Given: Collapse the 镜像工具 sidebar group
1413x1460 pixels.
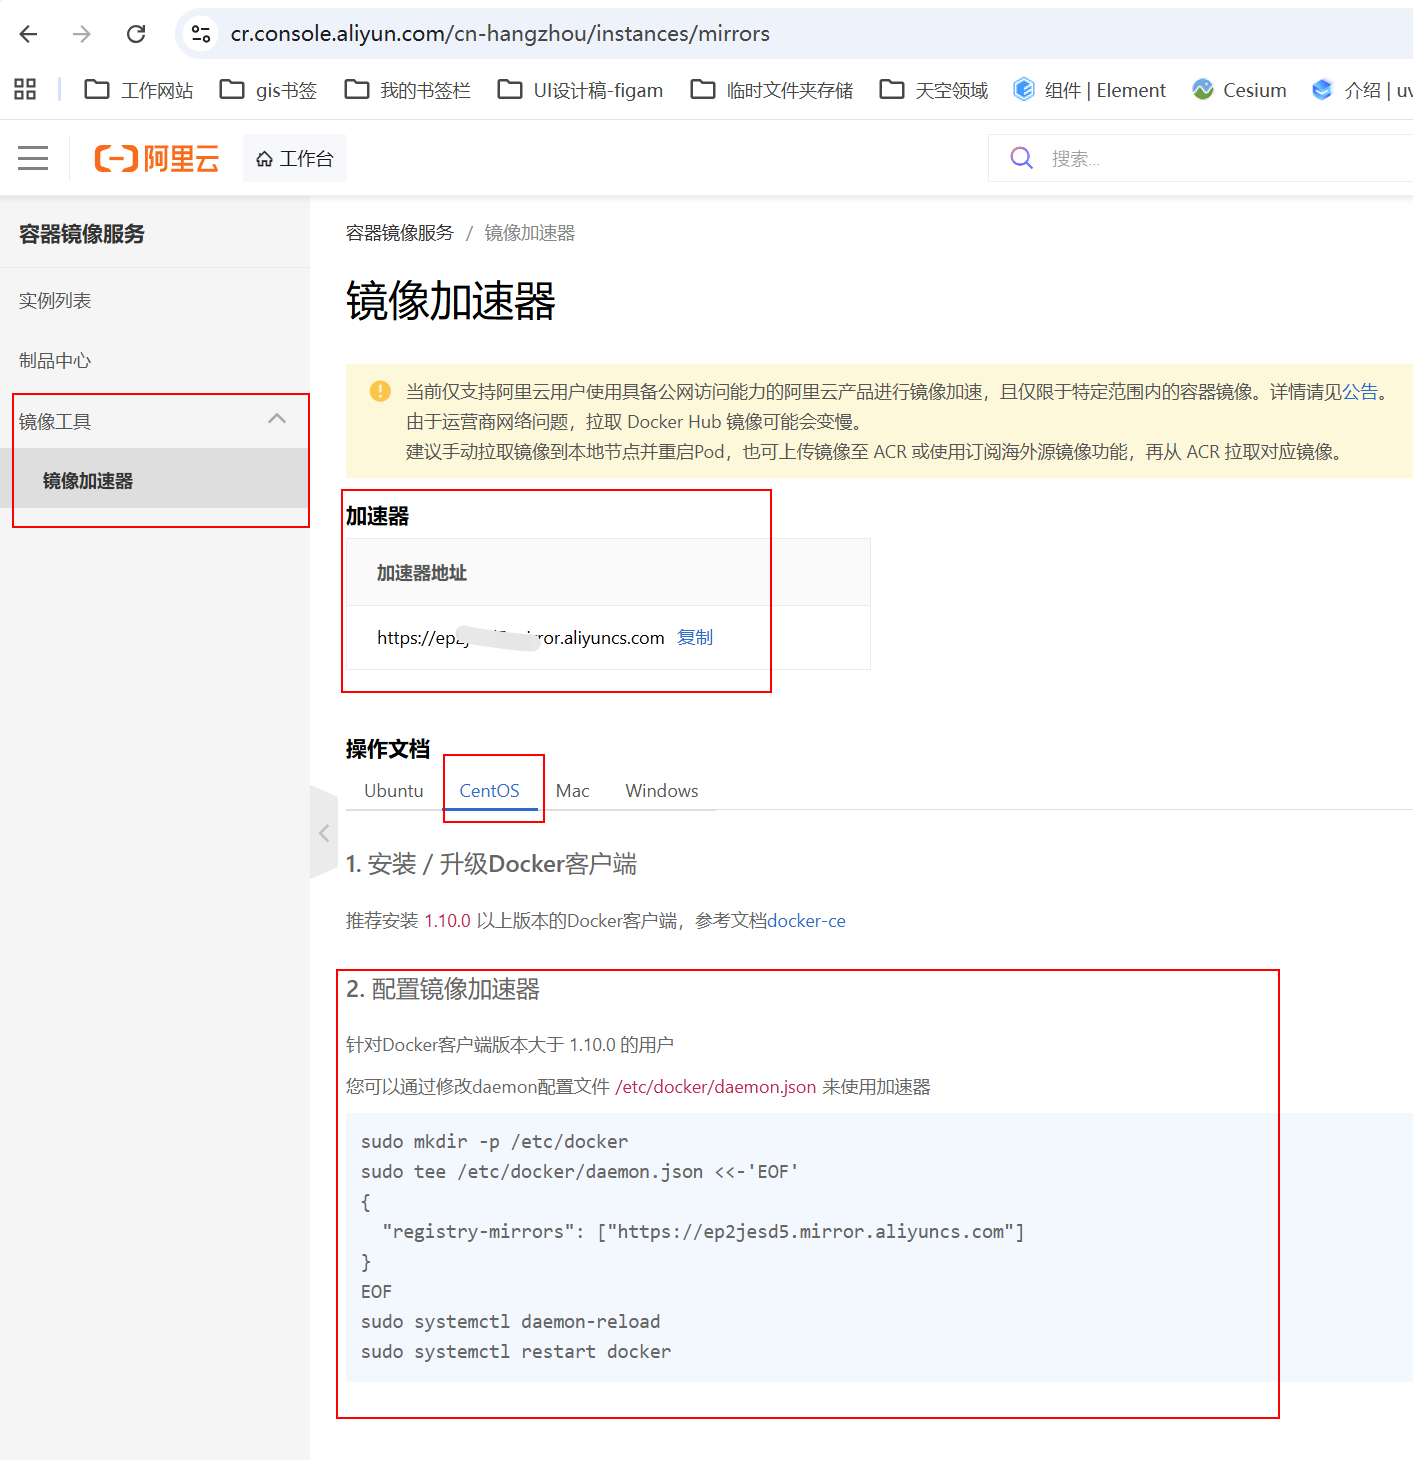Looking at the screenshot, I should click(x=155, y=421).
